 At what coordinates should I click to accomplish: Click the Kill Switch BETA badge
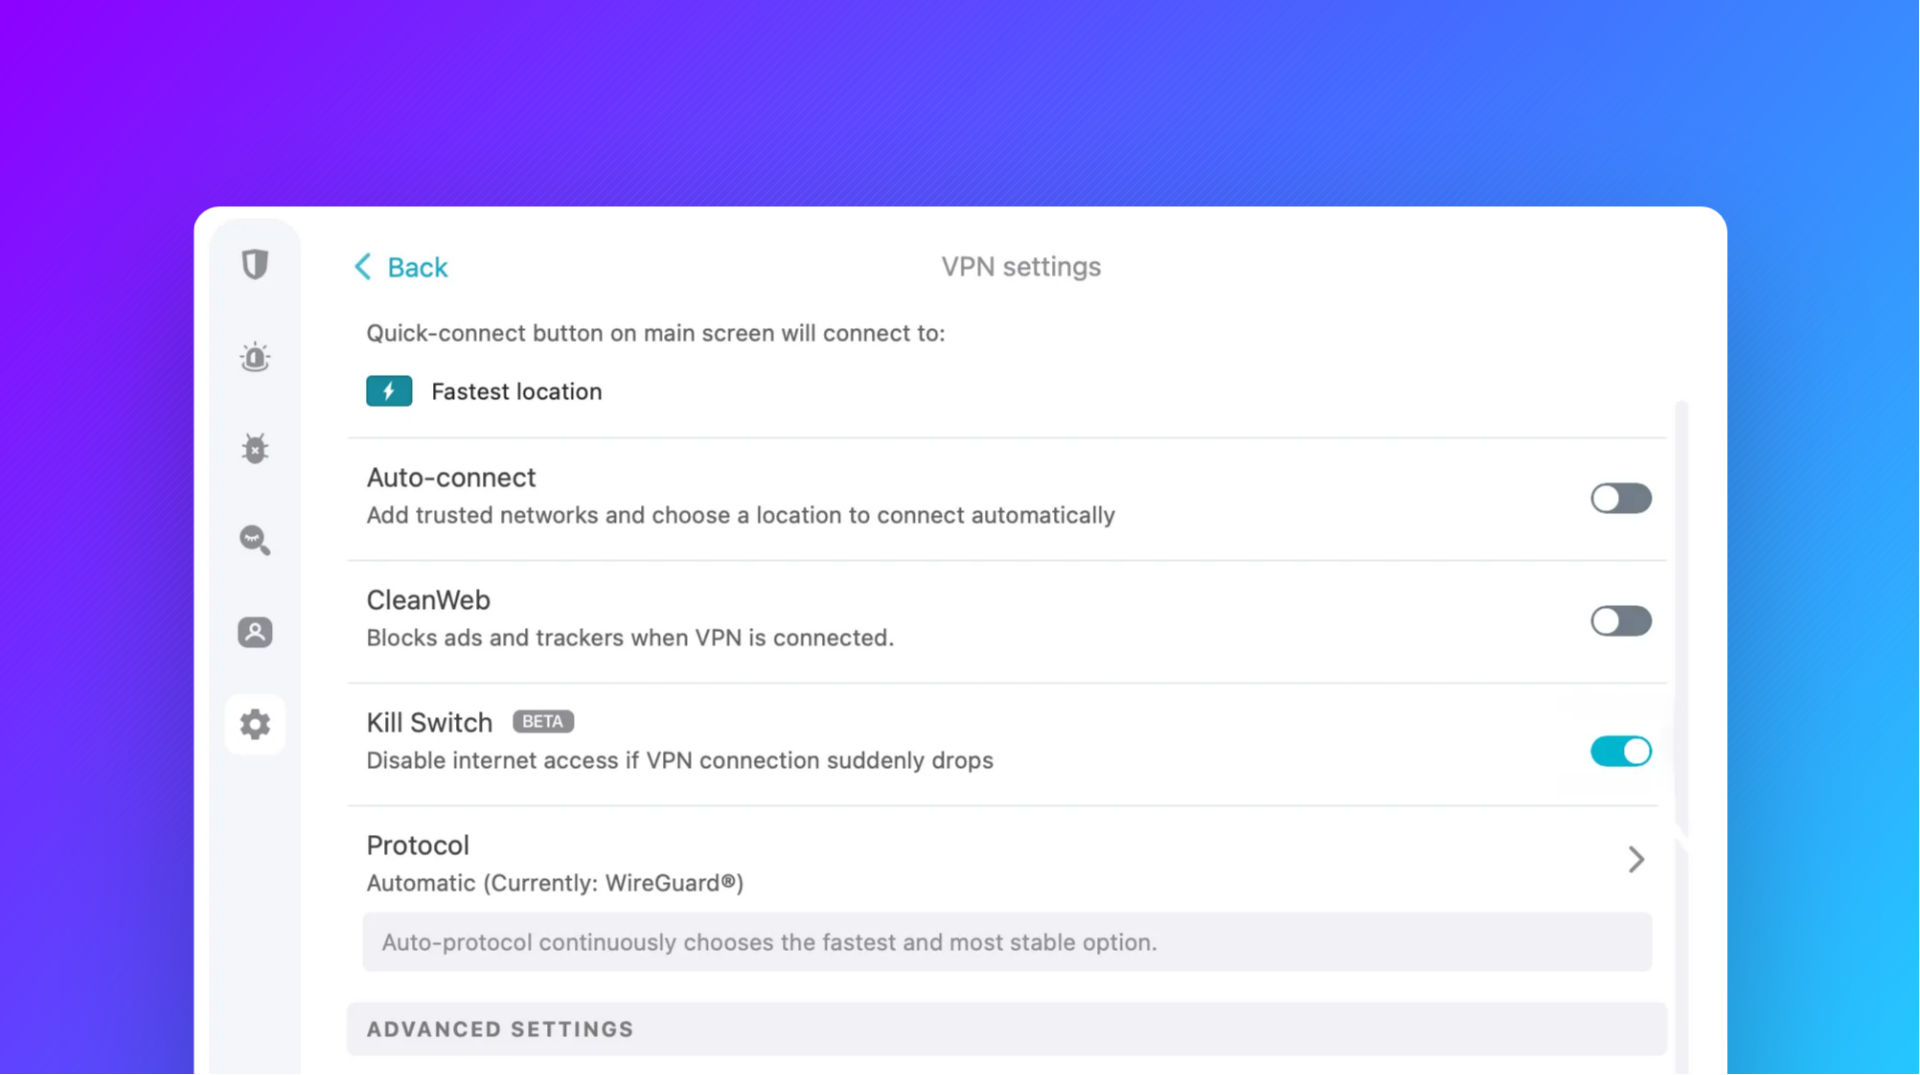tap(543, 722)
